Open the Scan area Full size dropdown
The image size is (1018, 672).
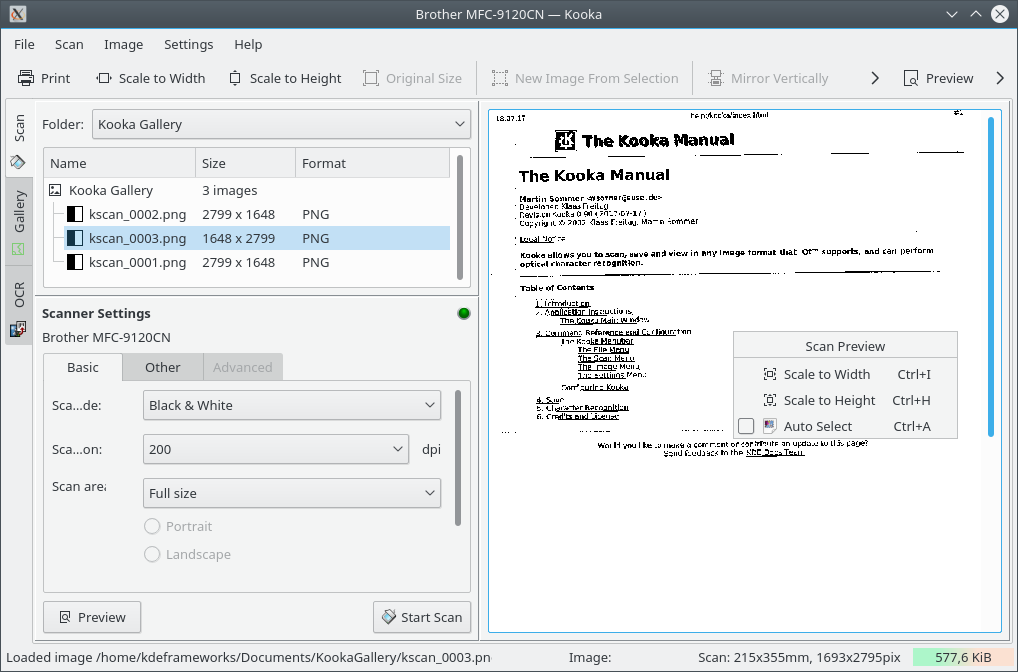[x=292, y=493]
